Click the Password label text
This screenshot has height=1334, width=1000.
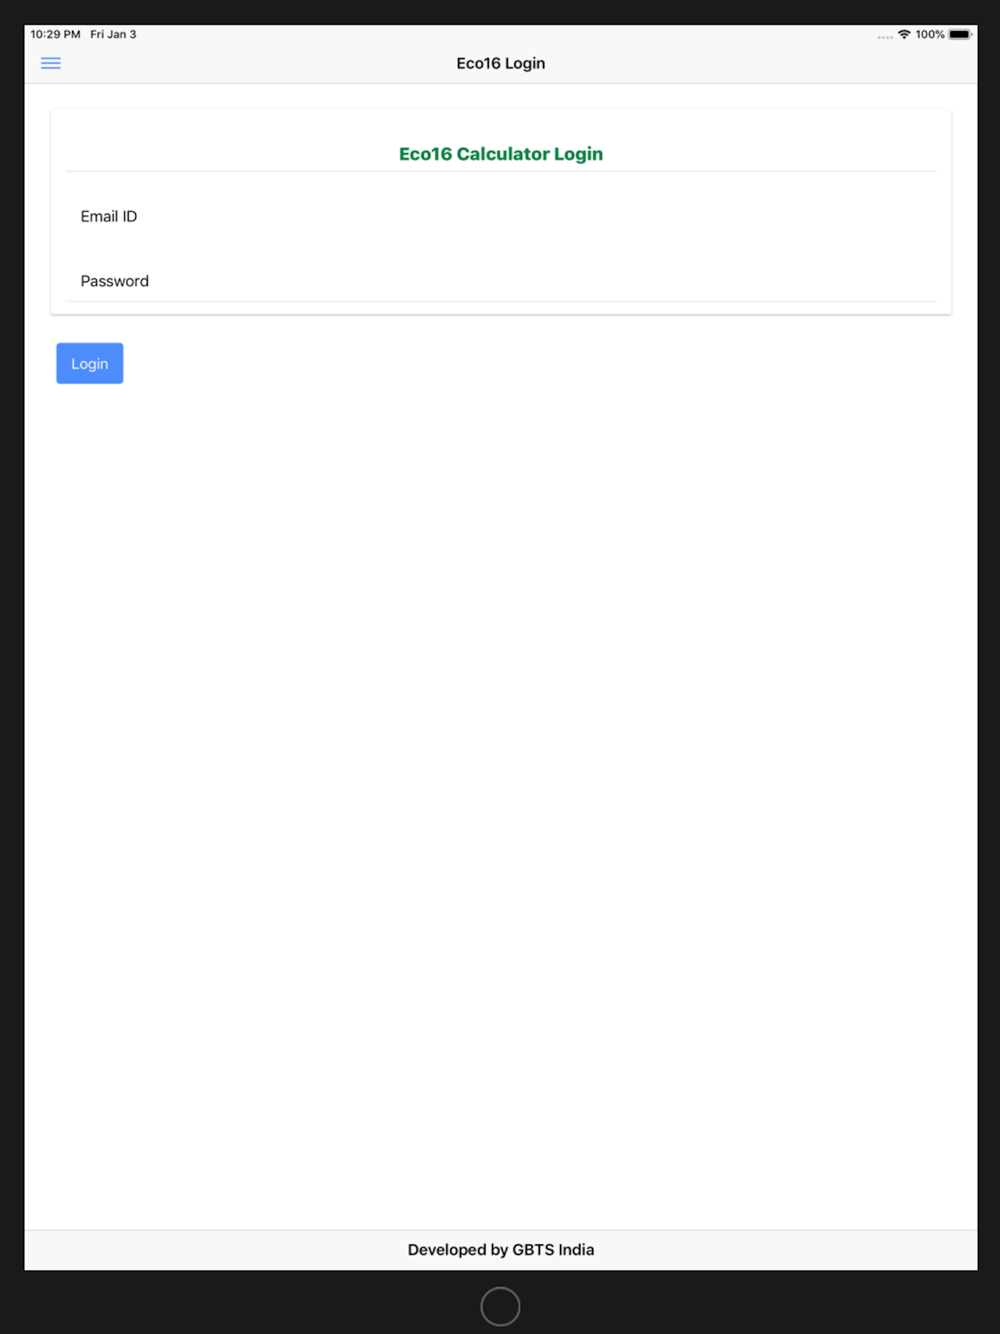coord(115,281)
